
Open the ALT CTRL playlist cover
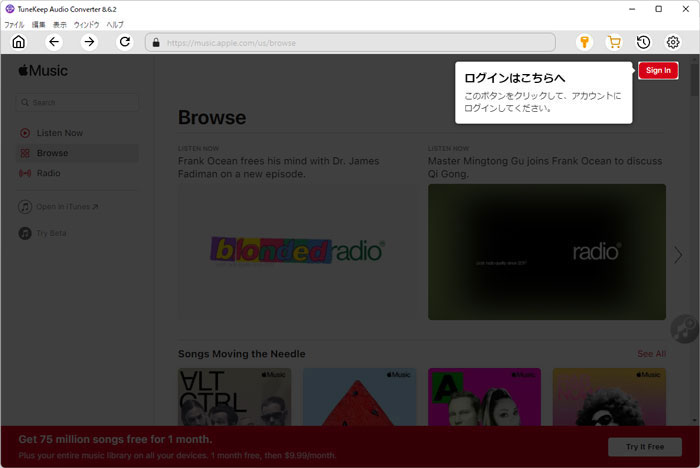coord(234,397)
